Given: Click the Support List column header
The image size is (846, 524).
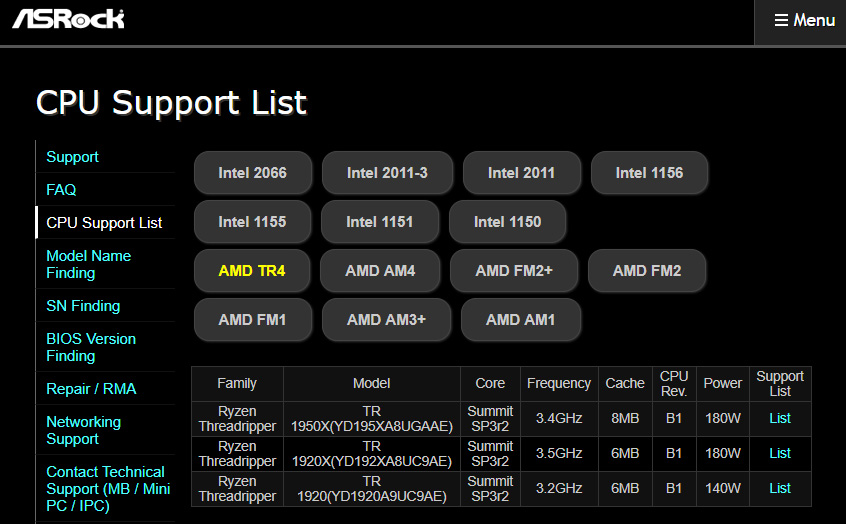Looking at the screenshot, I should [780, 384].
